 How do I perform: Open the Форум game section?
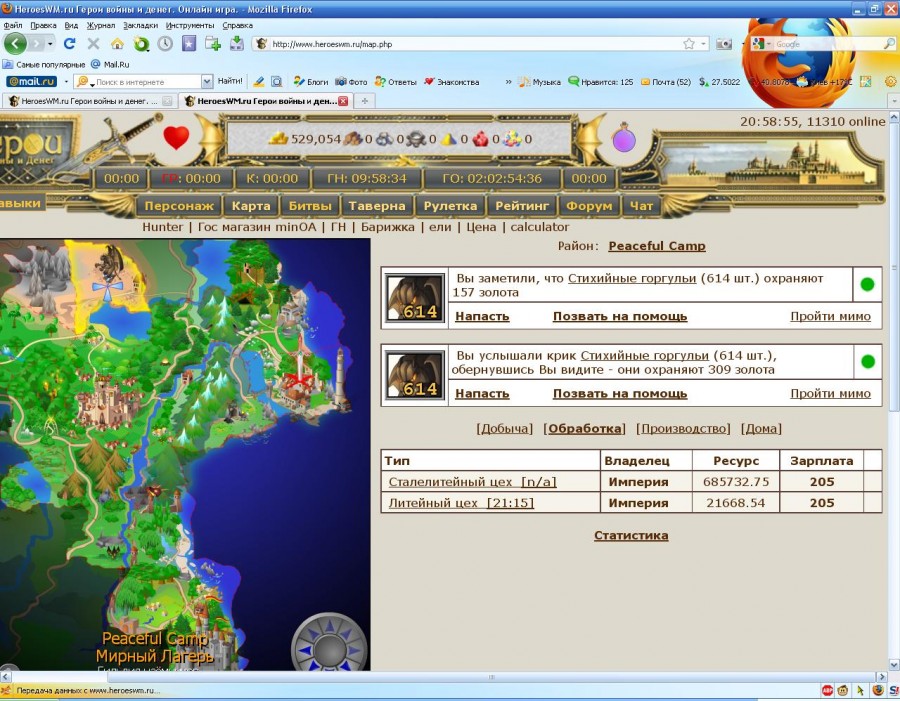click(x=589, y=206)
